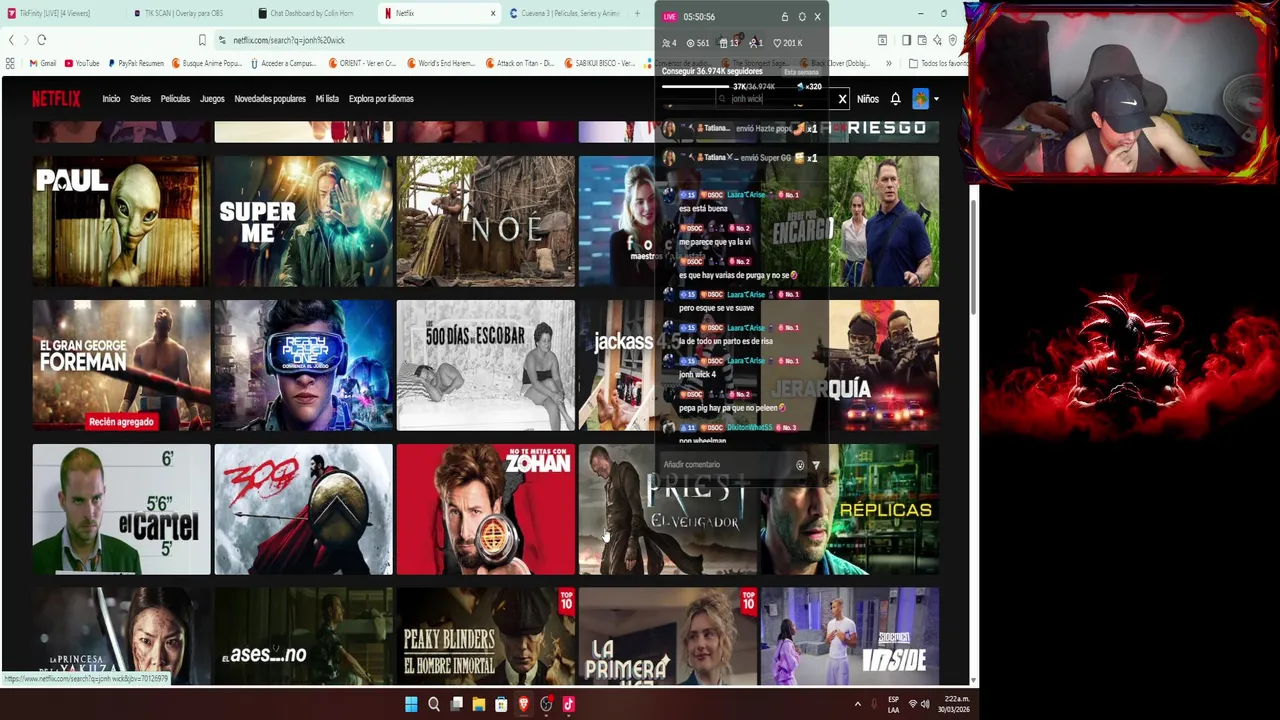This screenshot has height=720, width=1280.
Task: Open Super Me thumbnail
Action: click(x=303, y=221)
